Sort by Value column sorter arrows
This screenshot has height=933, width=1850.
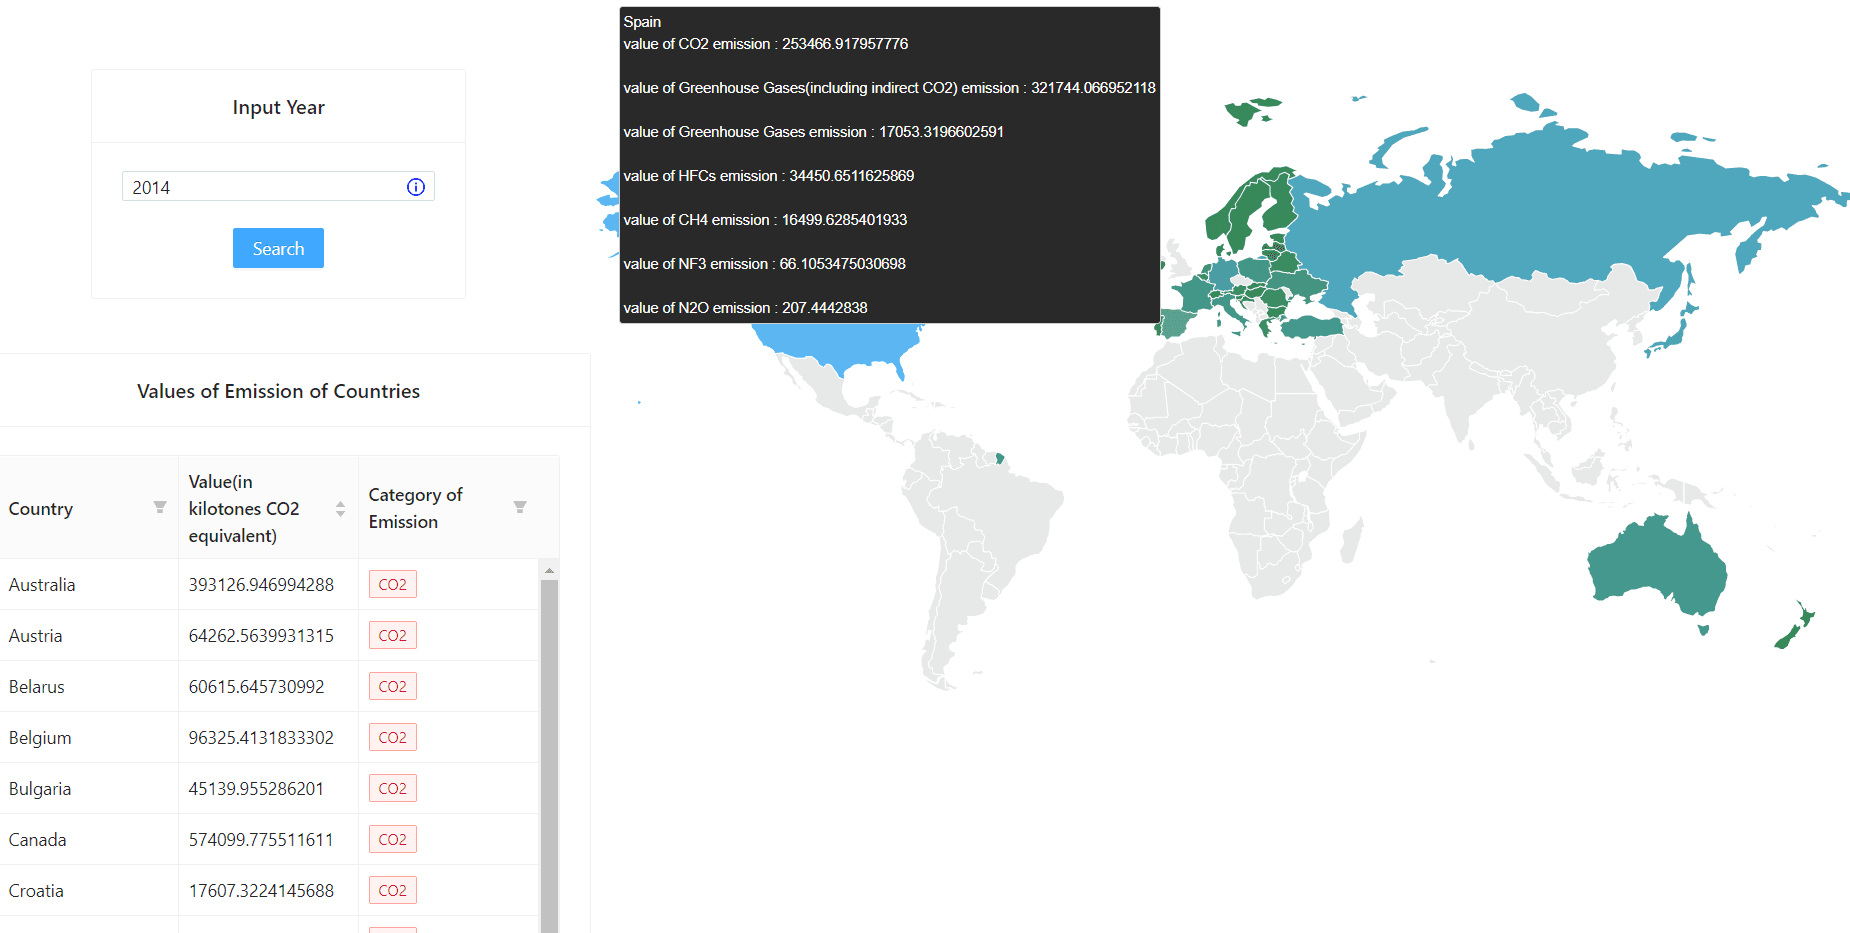(x=340, y=509)
